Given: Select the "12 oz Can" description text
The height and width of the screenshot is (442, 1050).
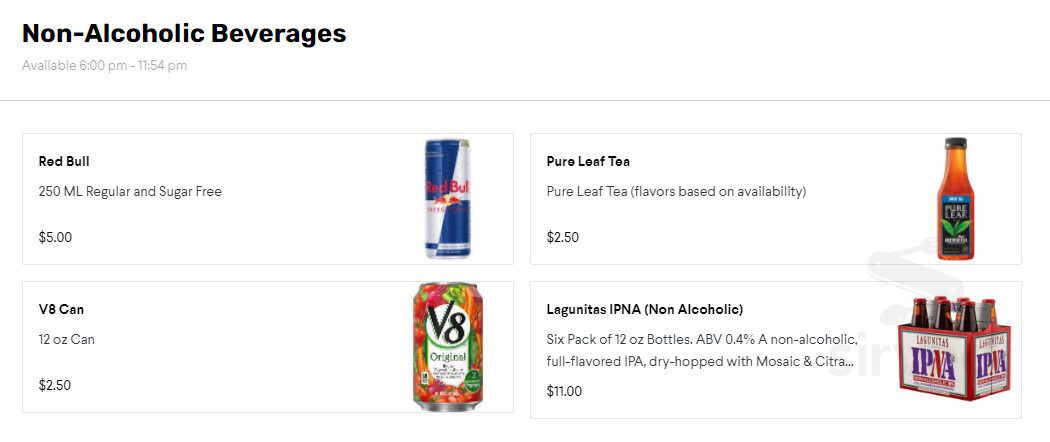Looking at the screenshot, I should click(x=67, y=339).
